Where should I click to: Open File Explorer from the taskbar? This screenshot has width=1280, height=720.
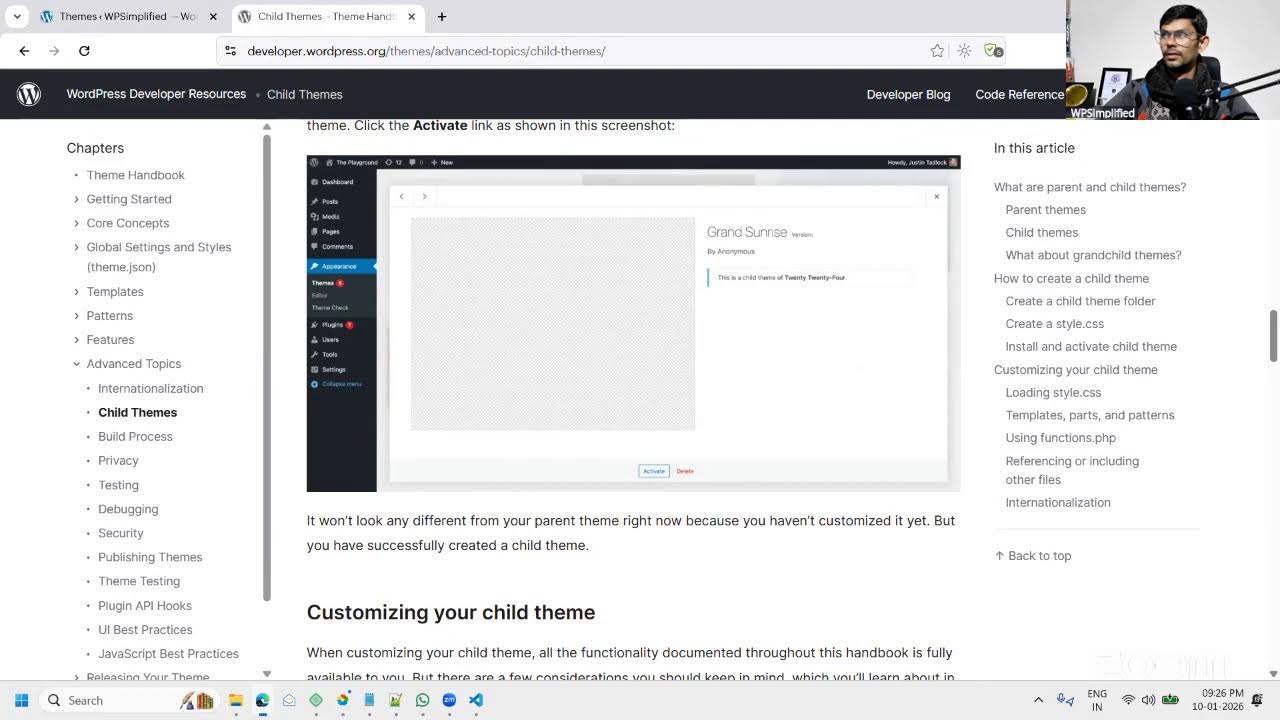click(x=236, y=700)
